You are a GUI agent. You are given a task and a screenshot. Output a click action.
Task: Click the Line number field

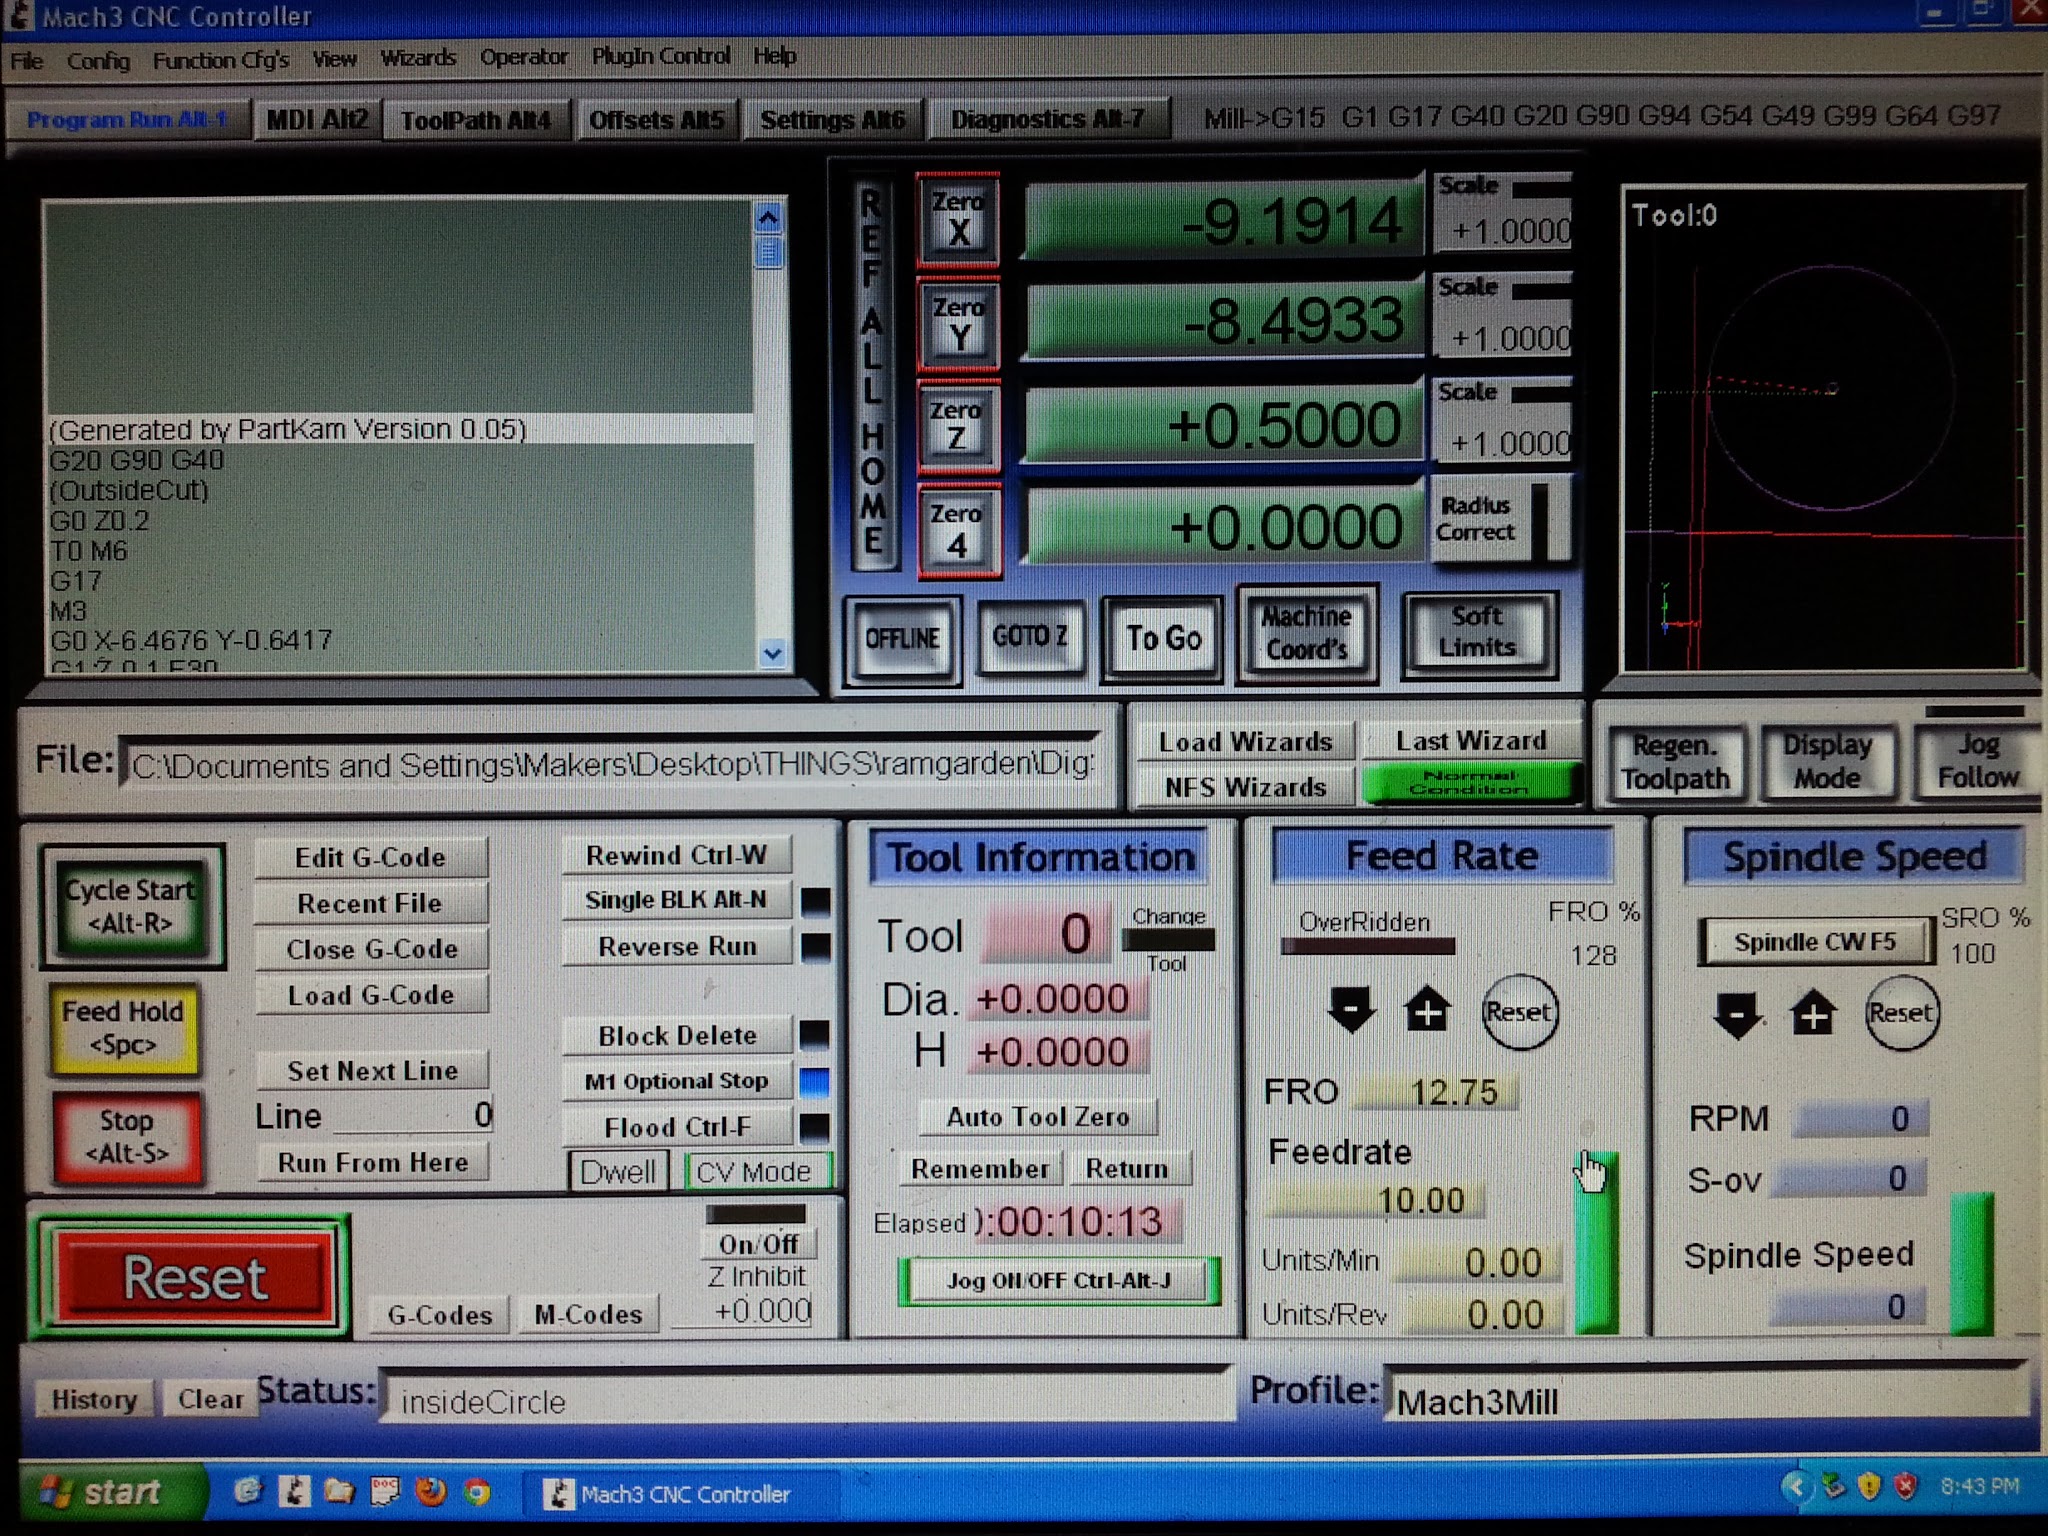412,1115
